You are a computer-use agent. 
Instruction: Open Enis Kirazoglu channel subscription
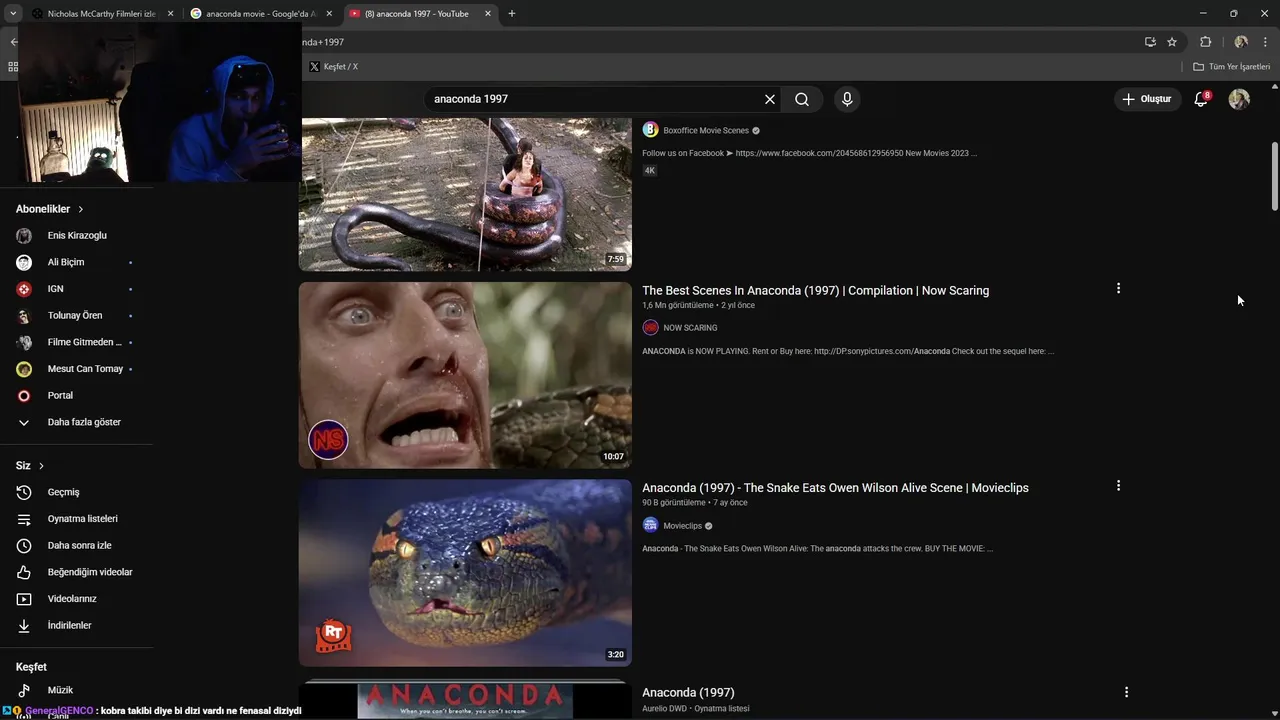(x=77, y=235)
